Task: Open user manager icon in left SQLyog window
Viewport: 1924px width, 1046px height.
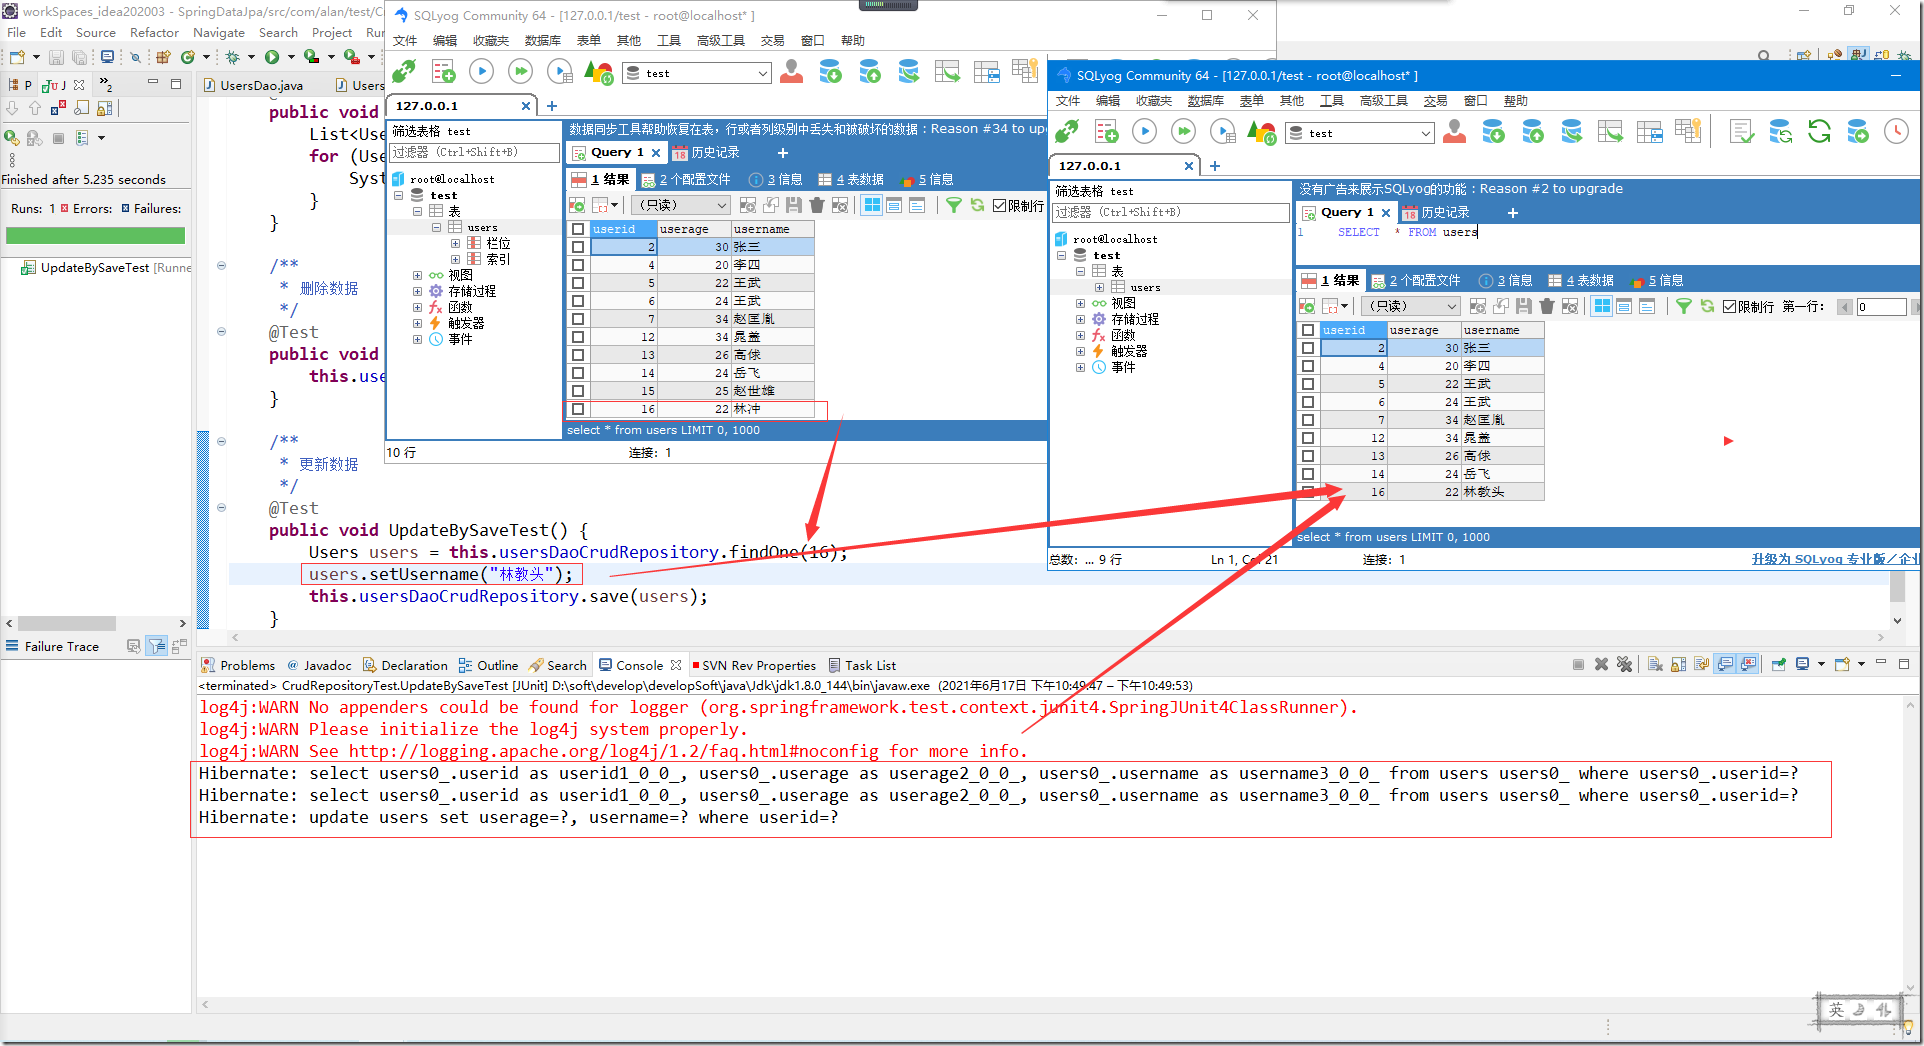Action: click(x=791, y=72)
